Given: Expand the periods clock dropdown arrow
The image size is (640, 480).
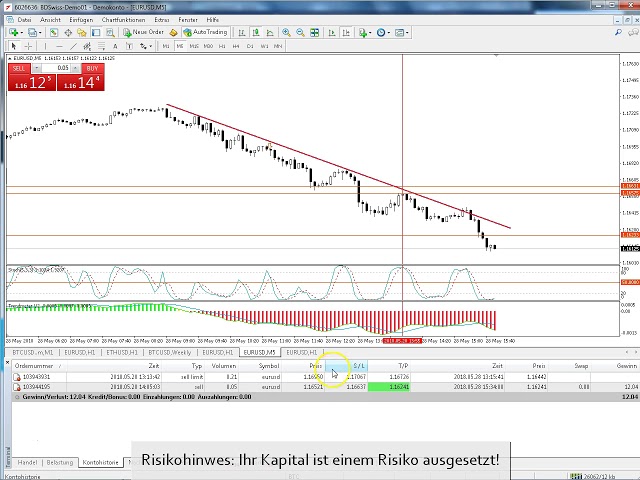Looking at the screenshot, I should (389, 33).
